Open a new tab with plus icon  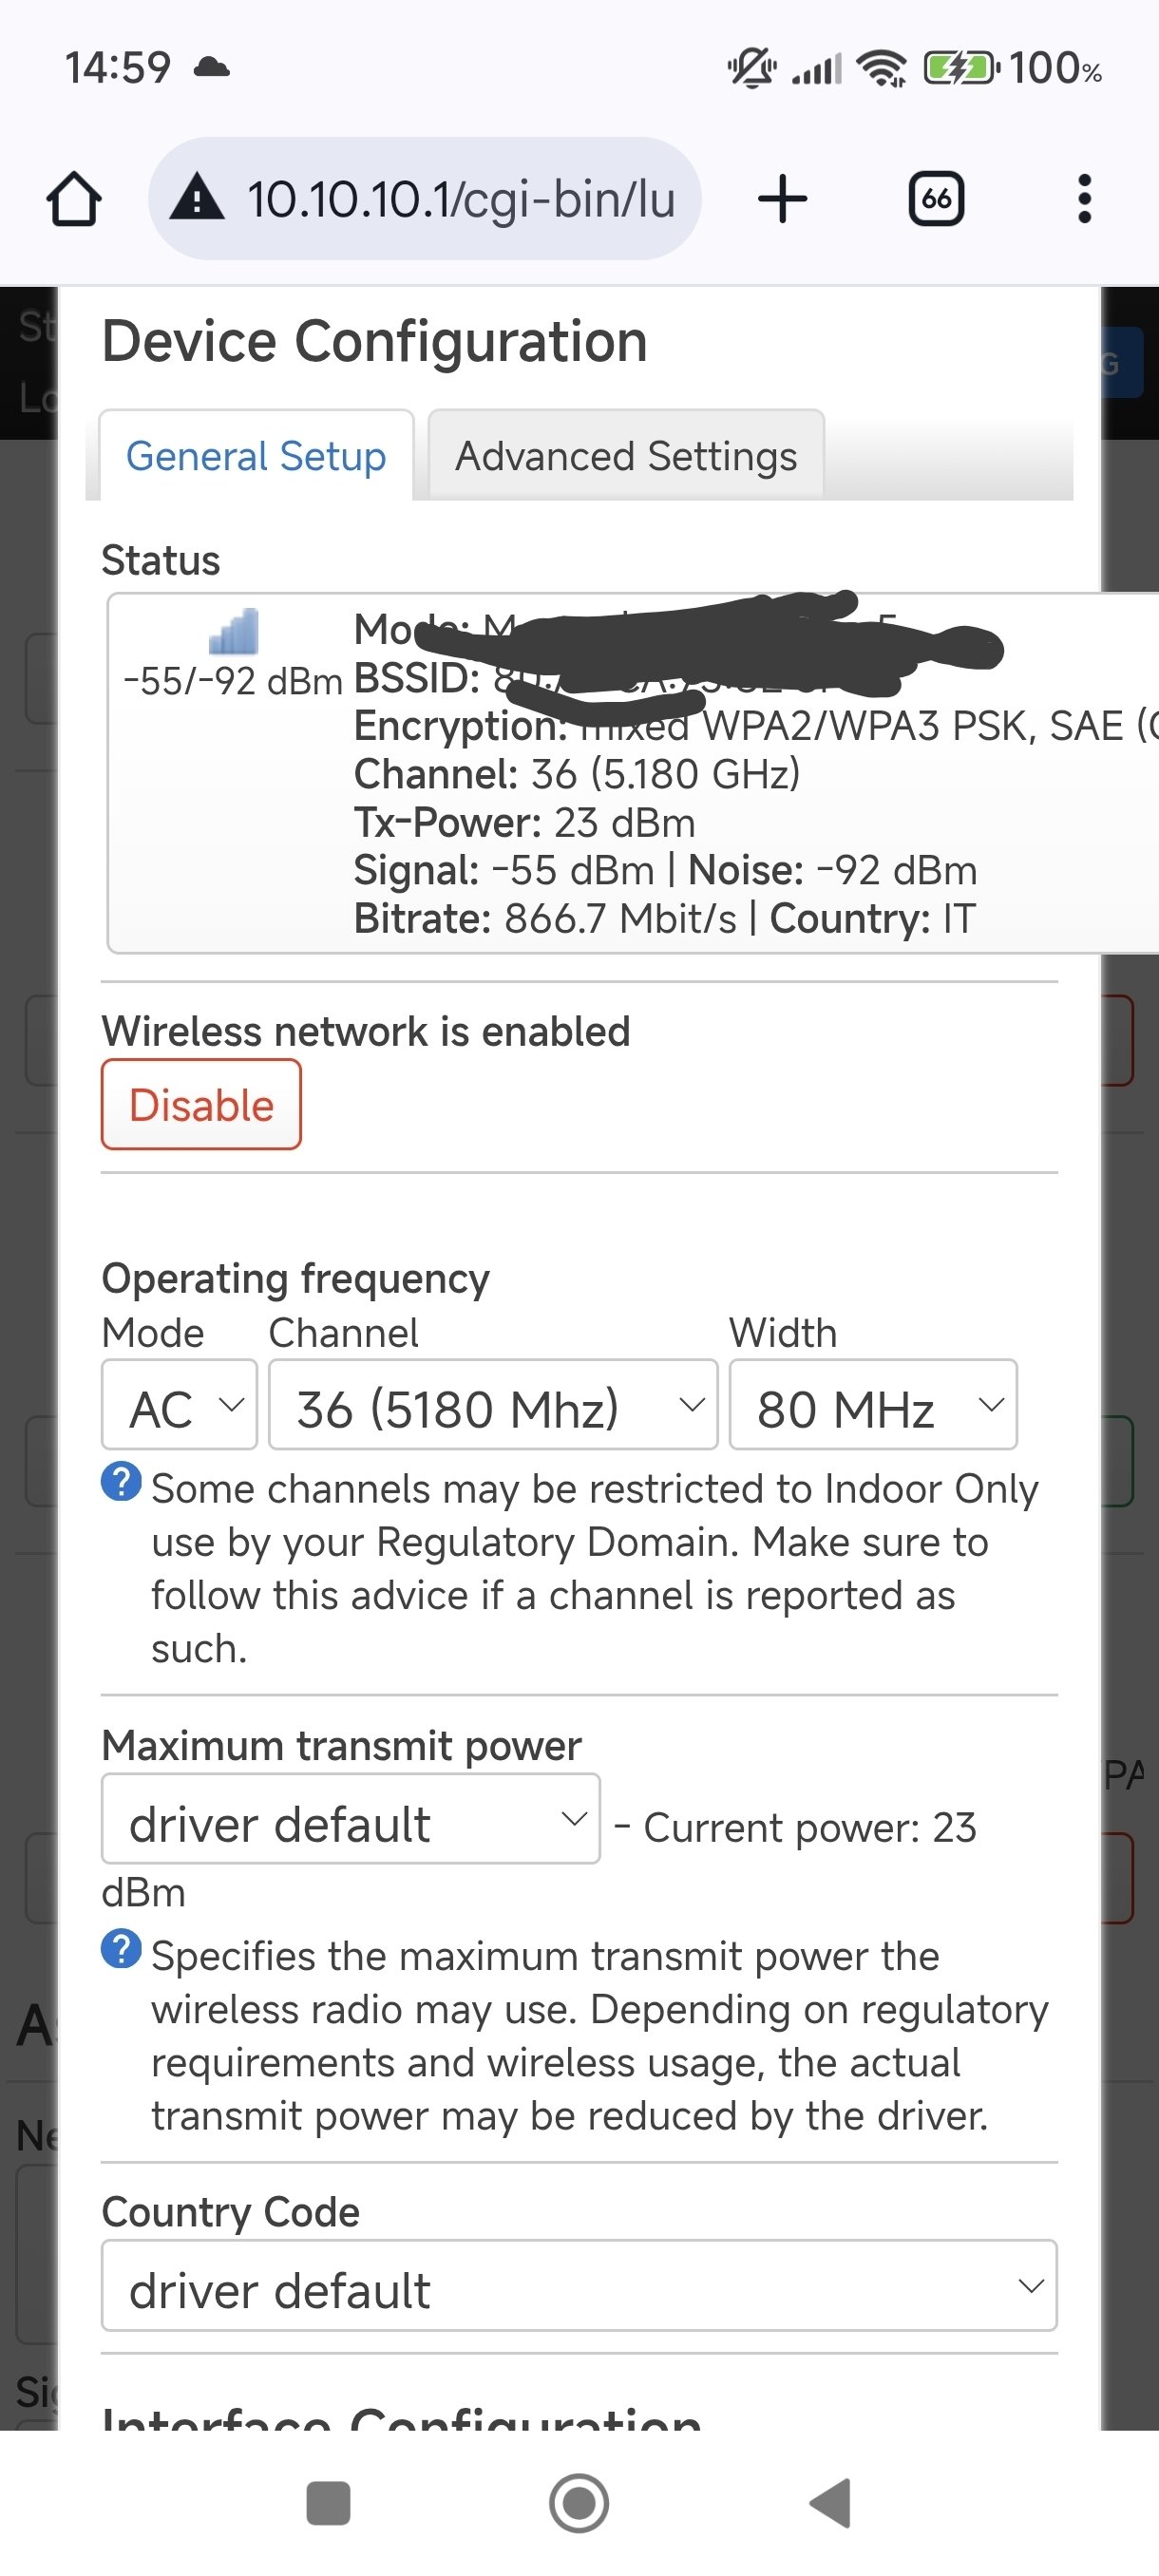pos(782,198)
